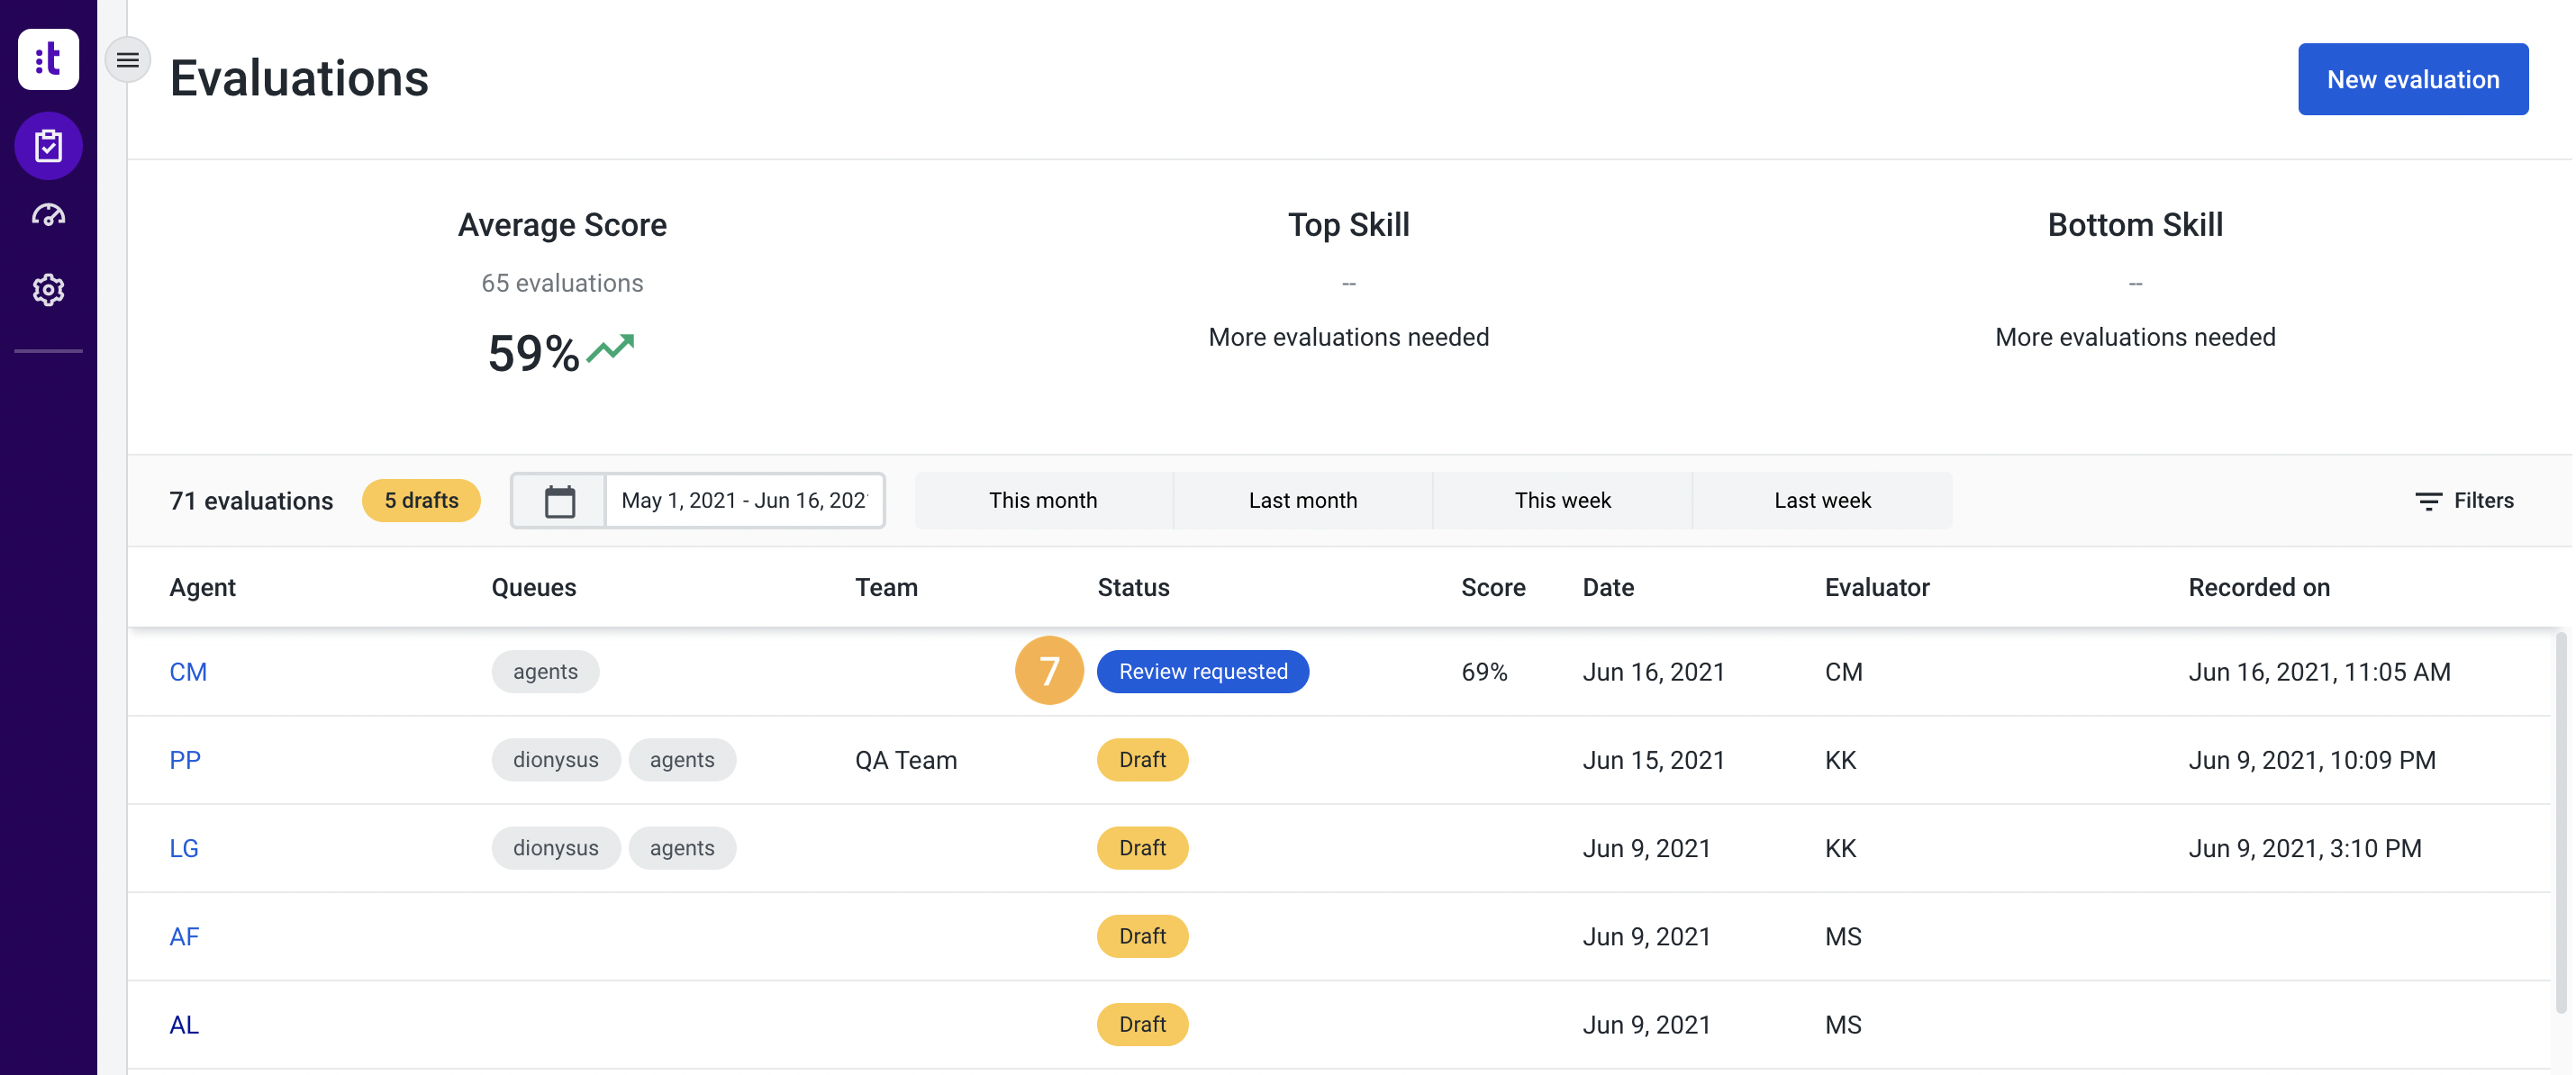Open agent AL link
Screen dimensions: 2576x1075
pyautogui.click(x=184, y=1024)
